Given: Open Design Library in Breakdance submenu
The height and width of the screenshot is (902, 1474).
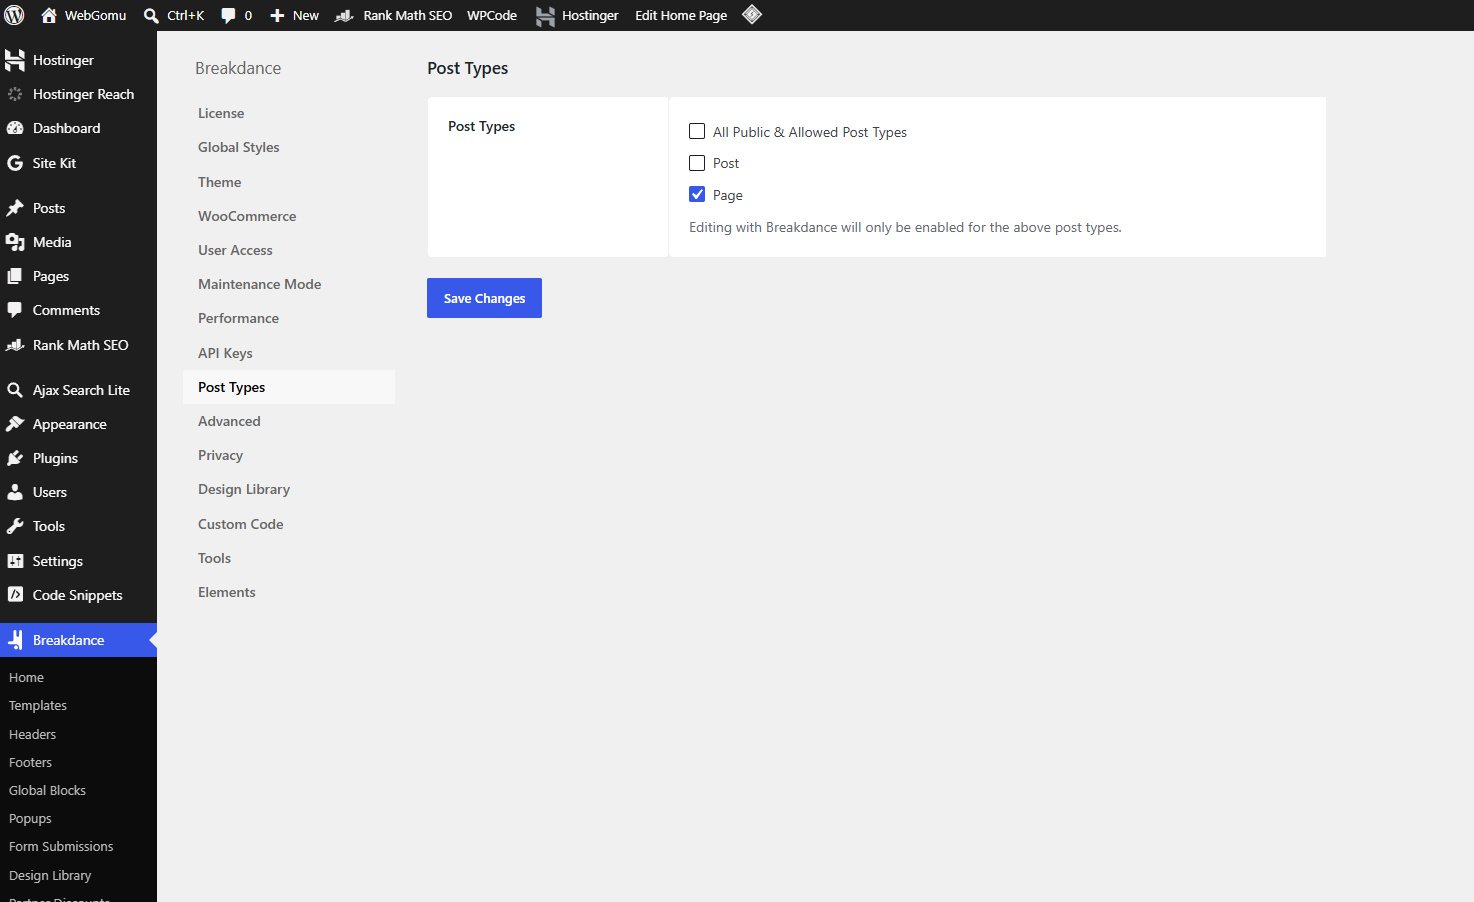Looking at the screenshot, I should [50, 875].
